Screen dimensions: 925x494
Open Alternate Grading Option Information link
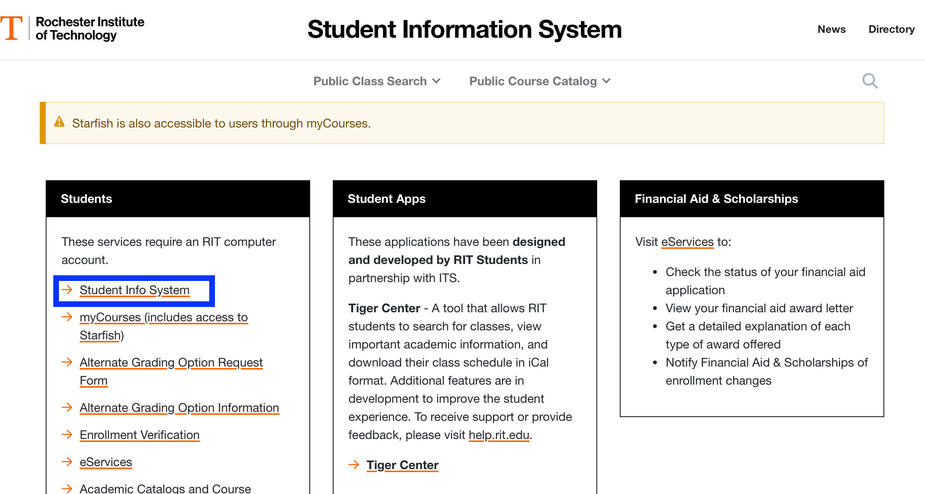point(179,407)
